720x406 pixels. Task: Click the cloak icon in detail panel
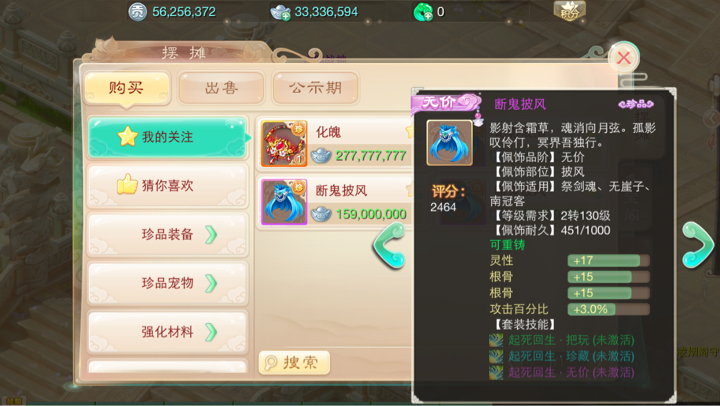[x=450, y=143]
